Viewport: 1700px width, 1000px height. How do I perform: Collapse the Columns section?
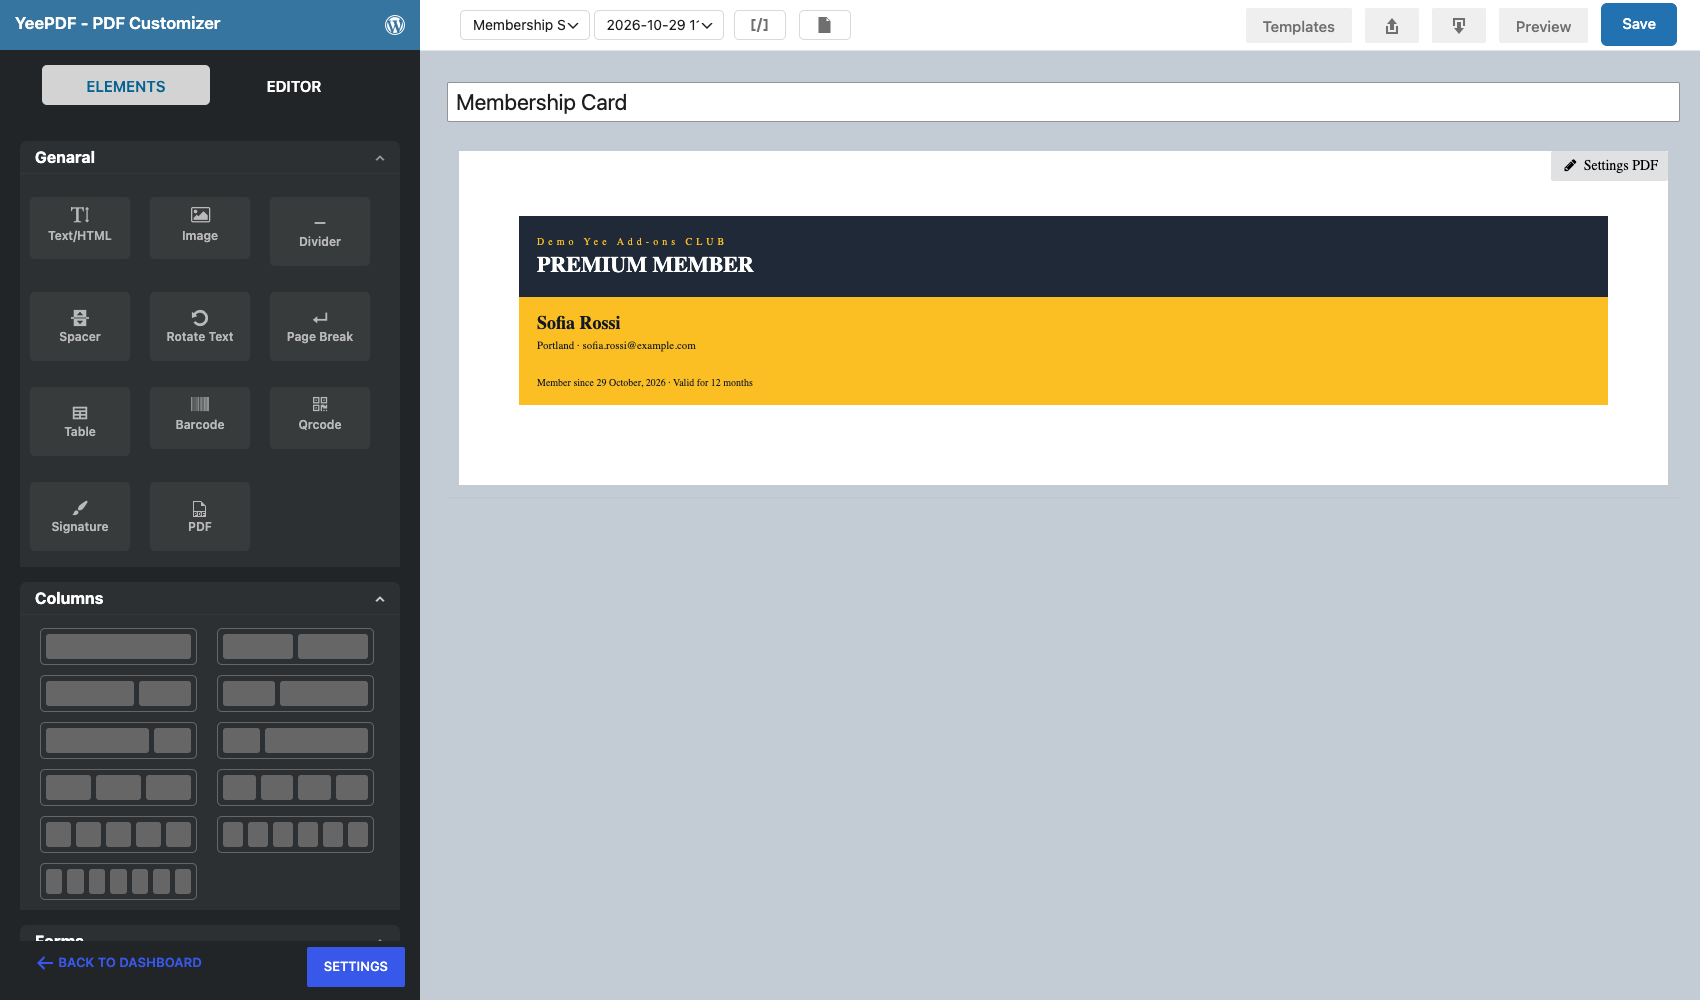tap(380, 599)
